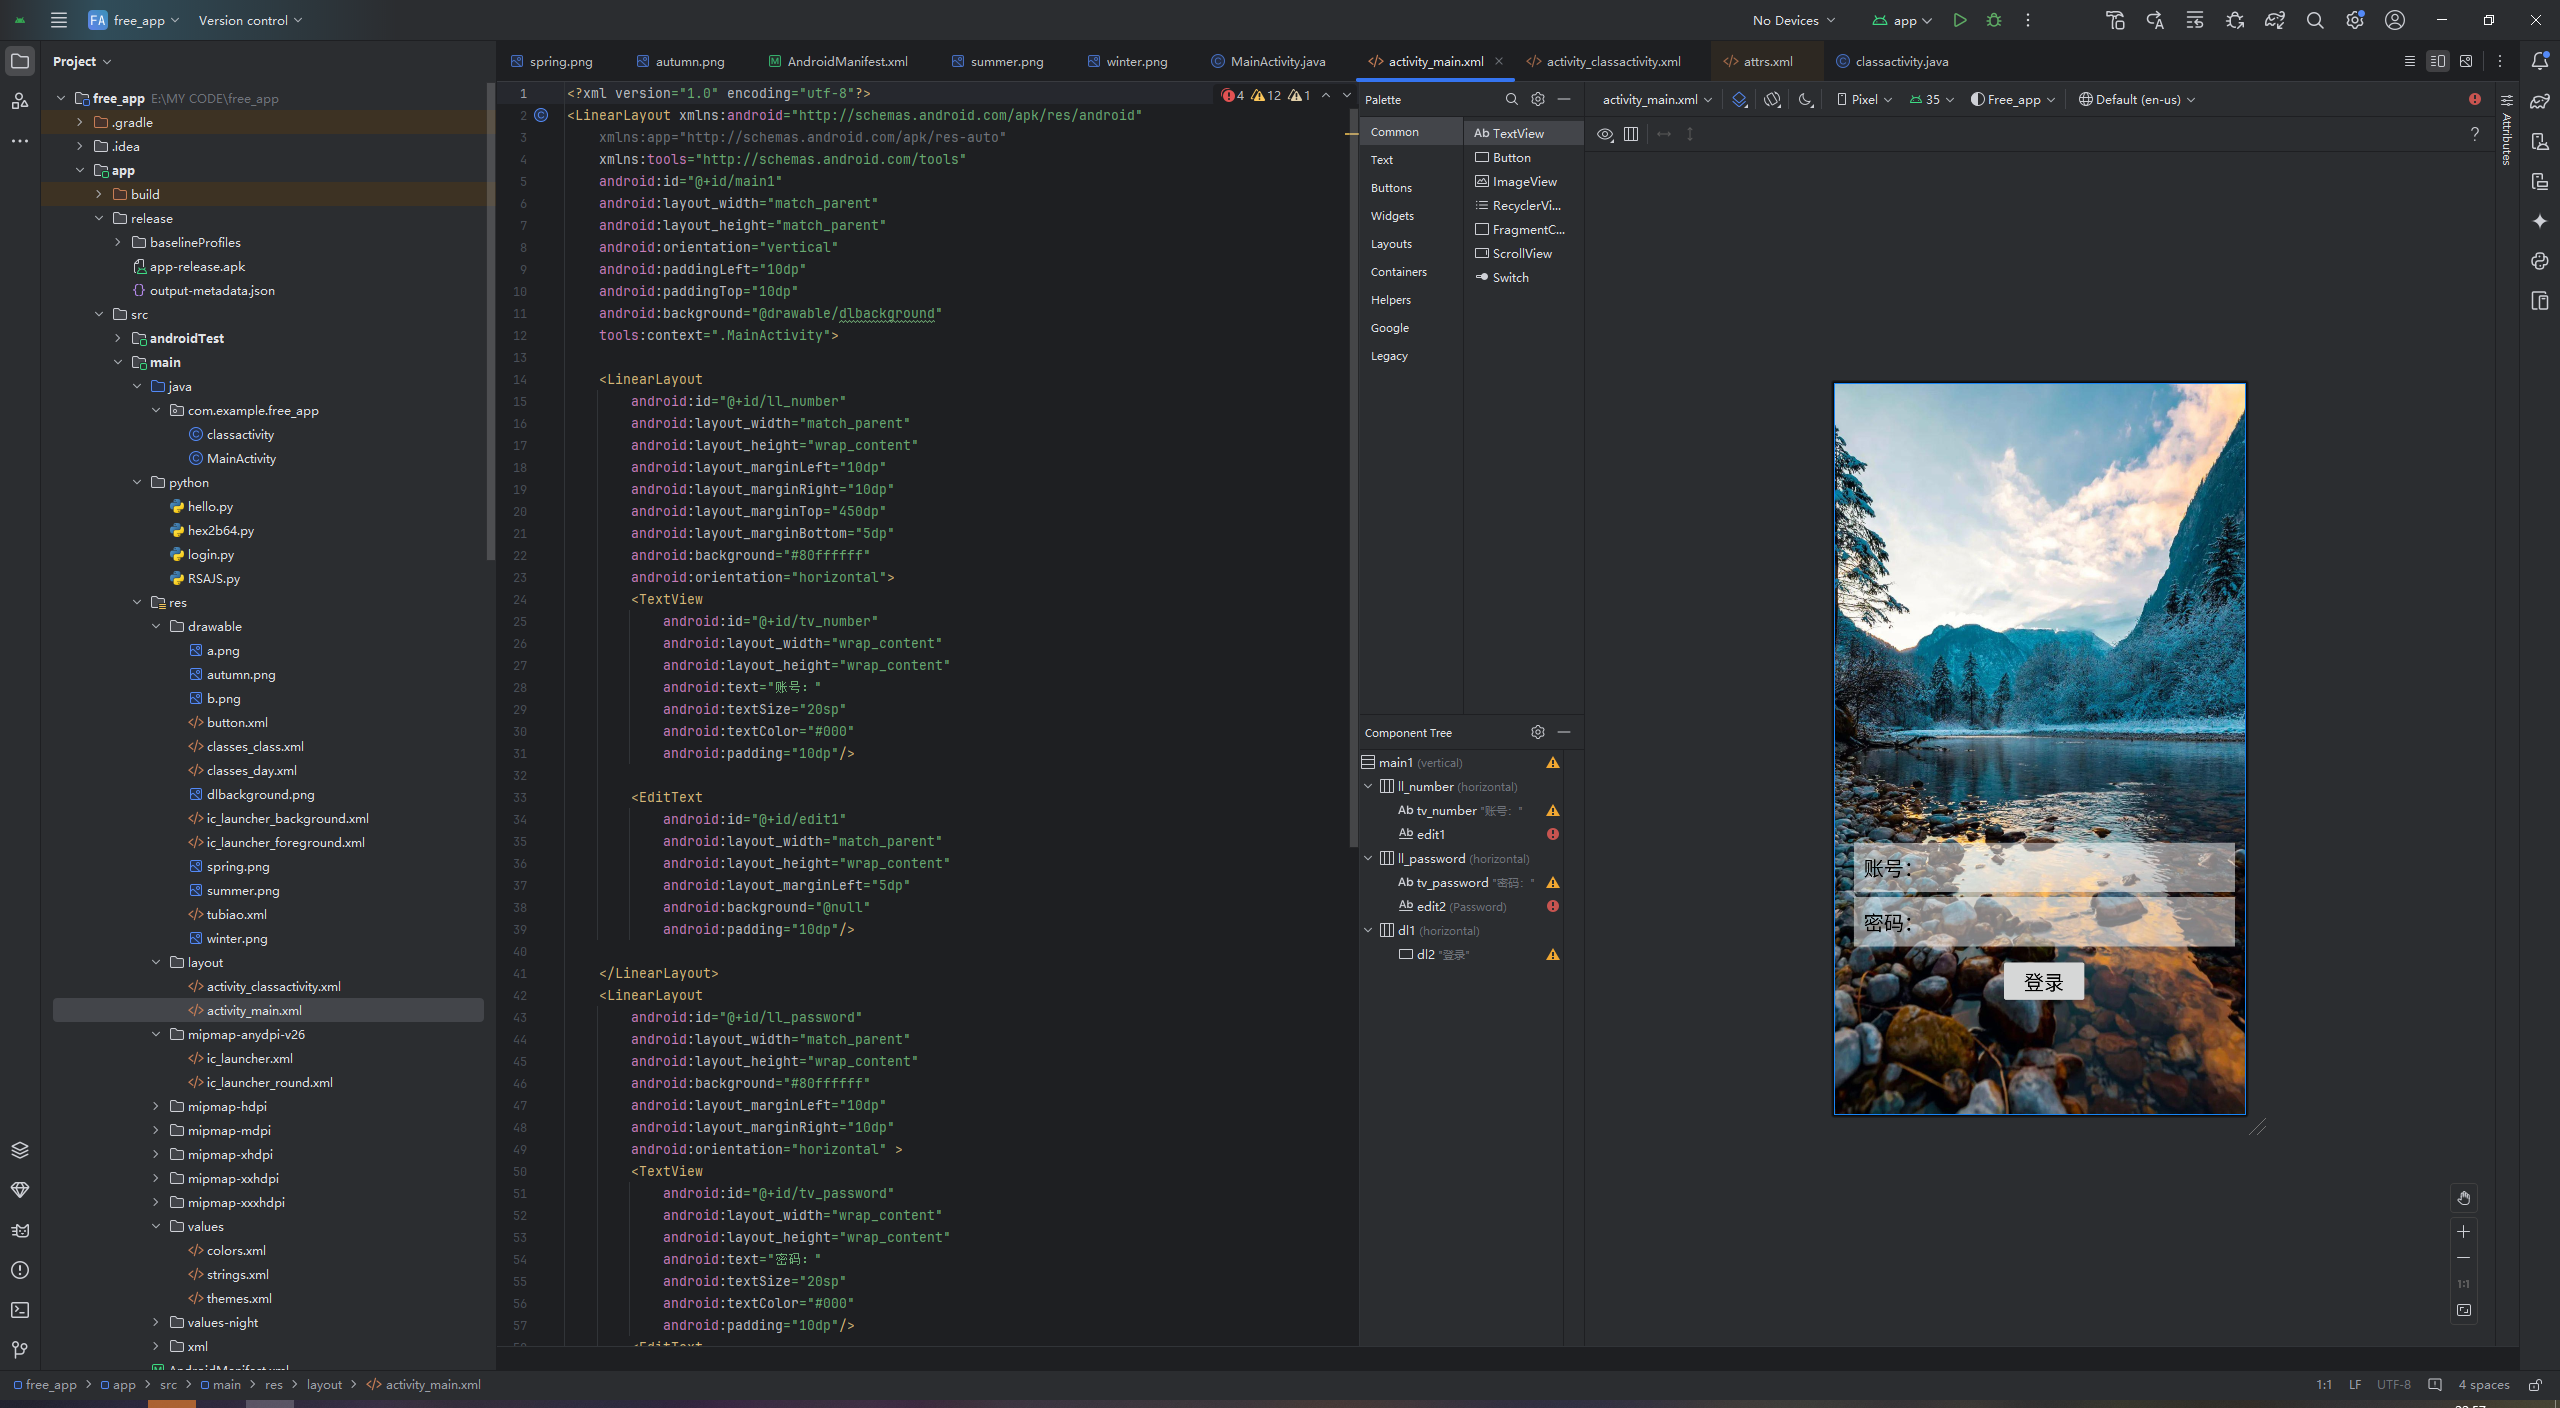Open the Default (en-us) locale dropdown
Image resolution: width=2560 pixels, height=1408 pixels.
(x=2137, y=99)
